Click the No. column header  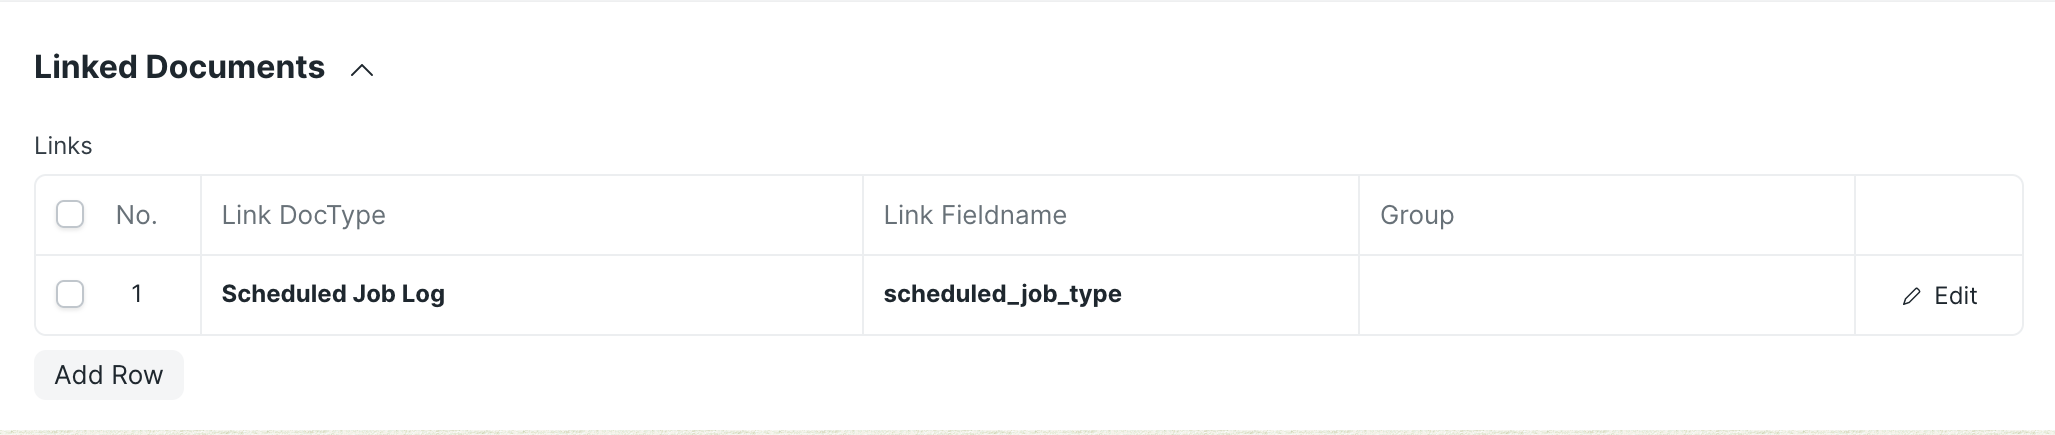(x=136, y=215)
